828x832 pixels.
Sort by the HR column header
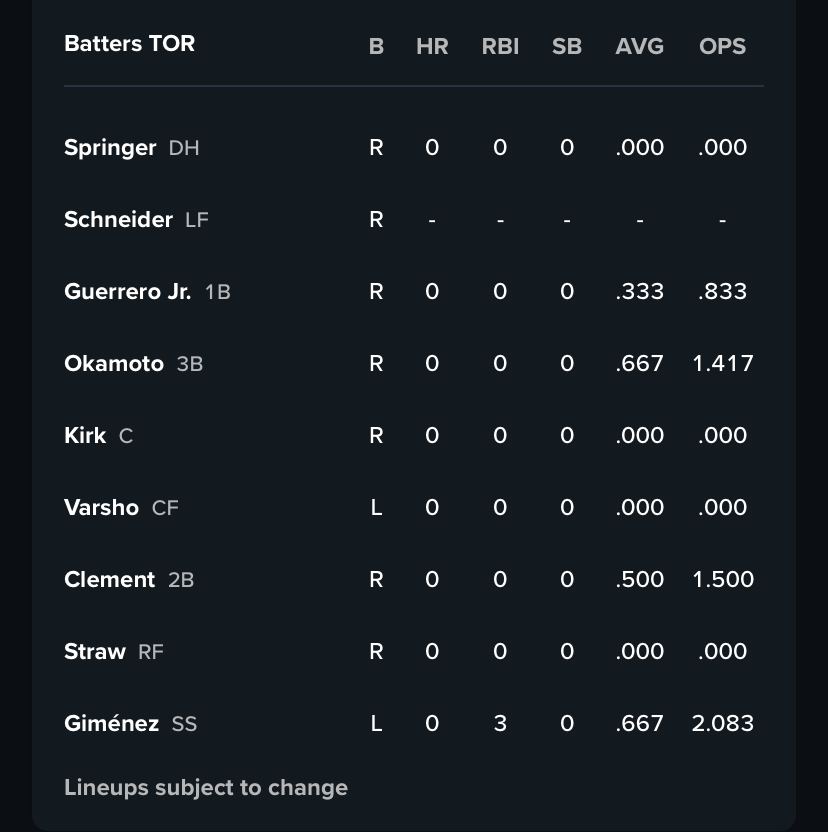(x=432, y=46)
